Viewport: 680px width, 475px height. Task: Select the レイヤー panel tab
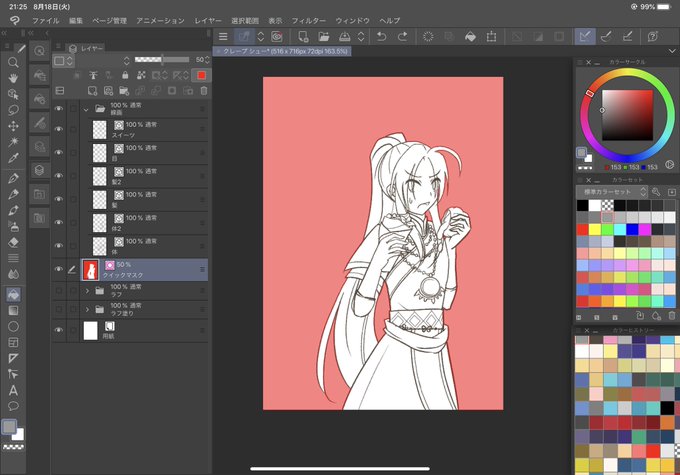86,49
